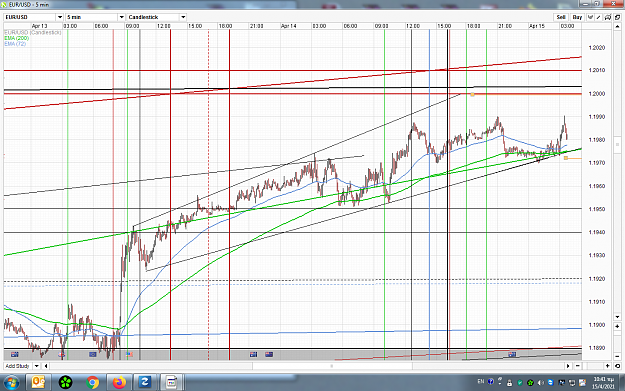
Task: Click the network tray icon
Action: (x=572, y=383)
